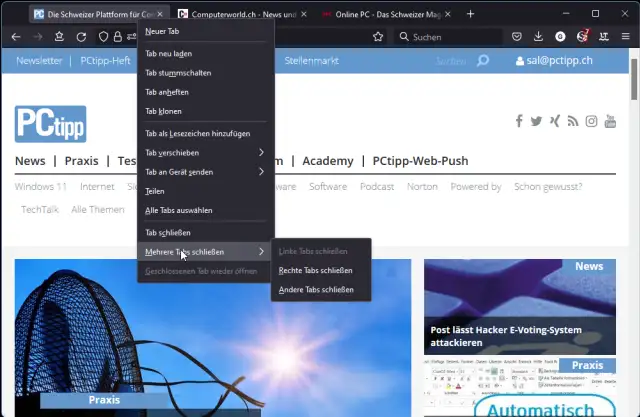Open the Norton topic link
Screen dimensions: 640x417
(x=422, y=187)
